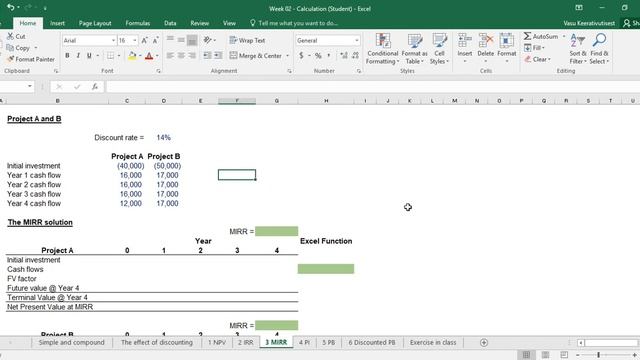Click the Delete cells icon
The height and width of the screenshot is (360, 640).
point(486,41)
